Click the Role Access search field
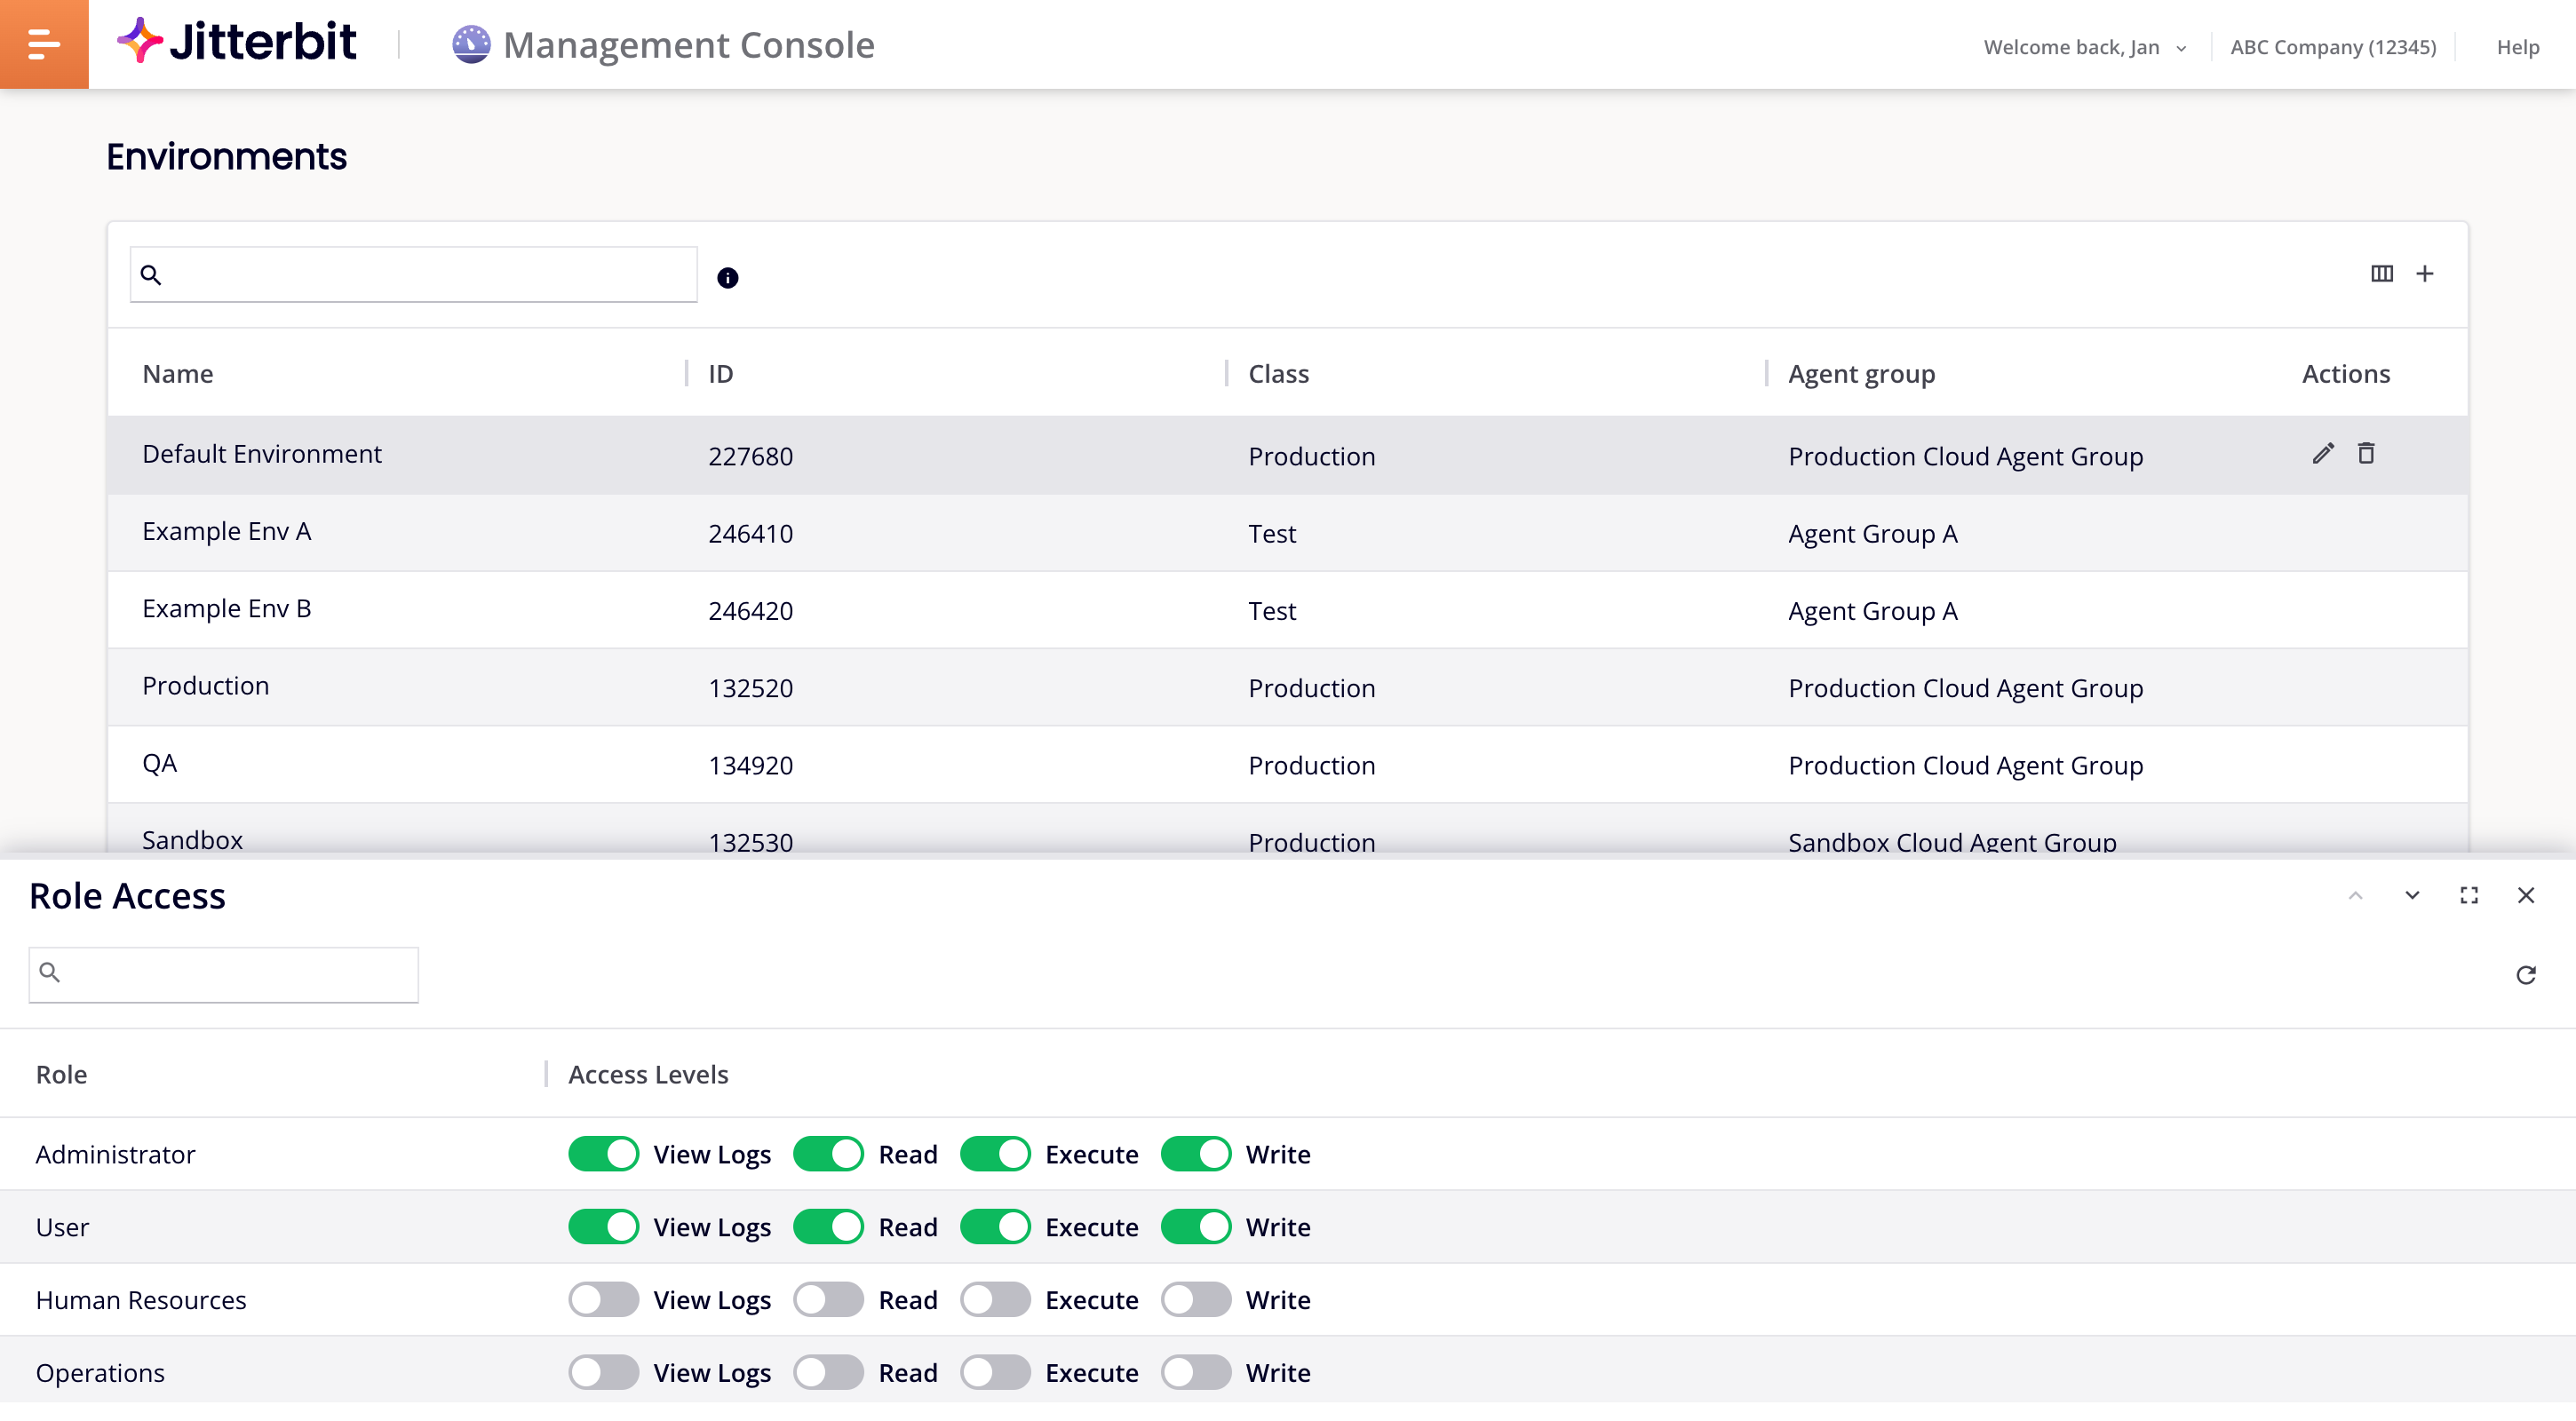 (224, 975)
